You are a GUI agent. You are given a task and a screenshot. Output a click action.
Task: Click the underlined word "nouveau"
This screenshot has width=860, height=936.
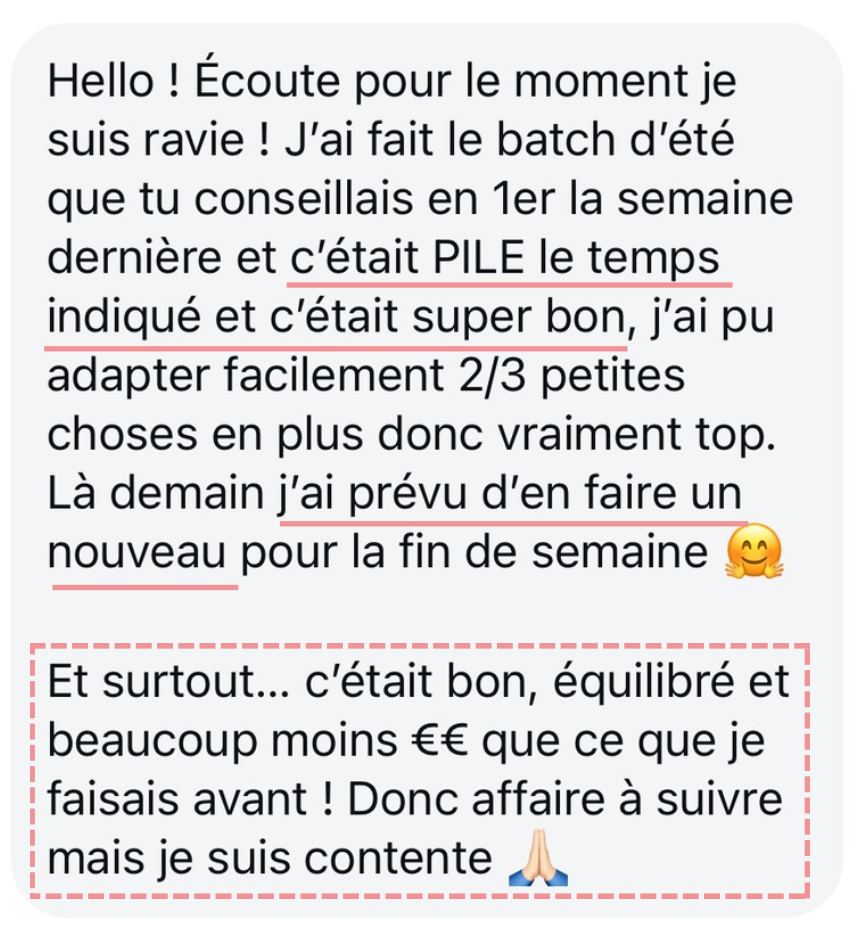coord(137,553)
